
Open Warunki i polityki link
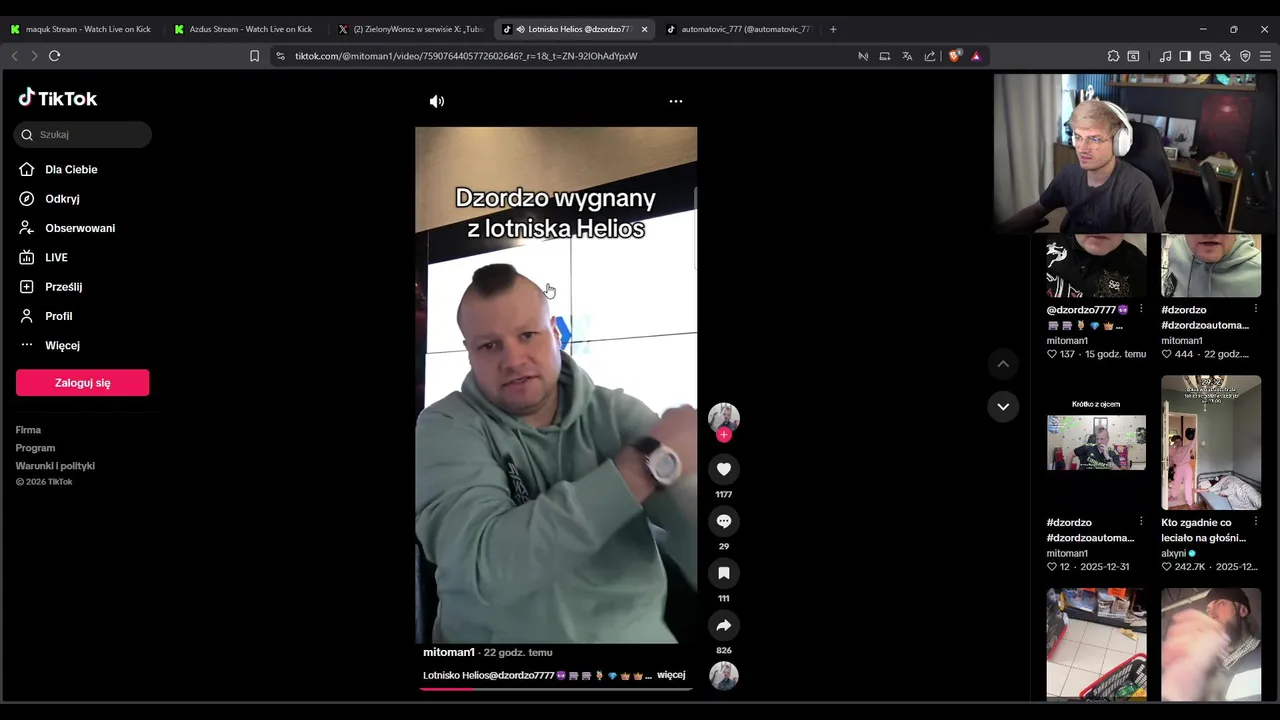(x=55, y=466)
